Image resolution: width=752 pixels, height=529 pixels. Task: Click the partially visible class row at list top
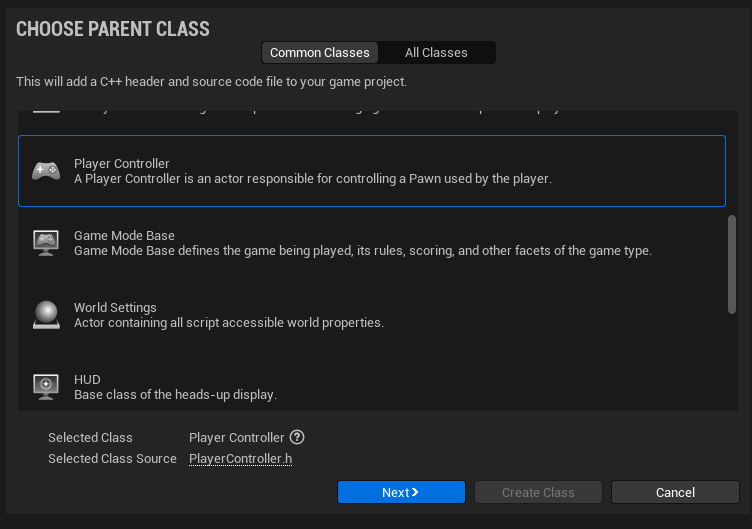(370, 109)
